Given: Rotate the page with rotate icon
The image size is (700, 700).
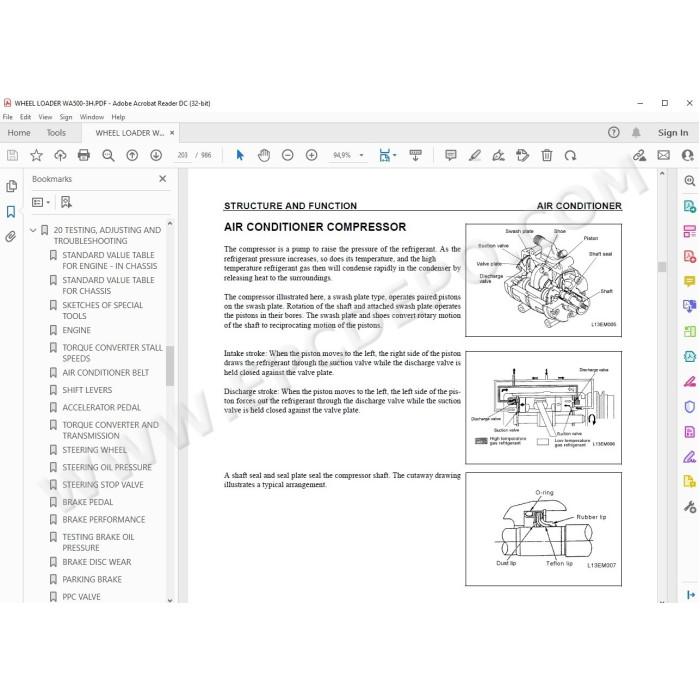Looking at the screenshot, I should 570,155.
